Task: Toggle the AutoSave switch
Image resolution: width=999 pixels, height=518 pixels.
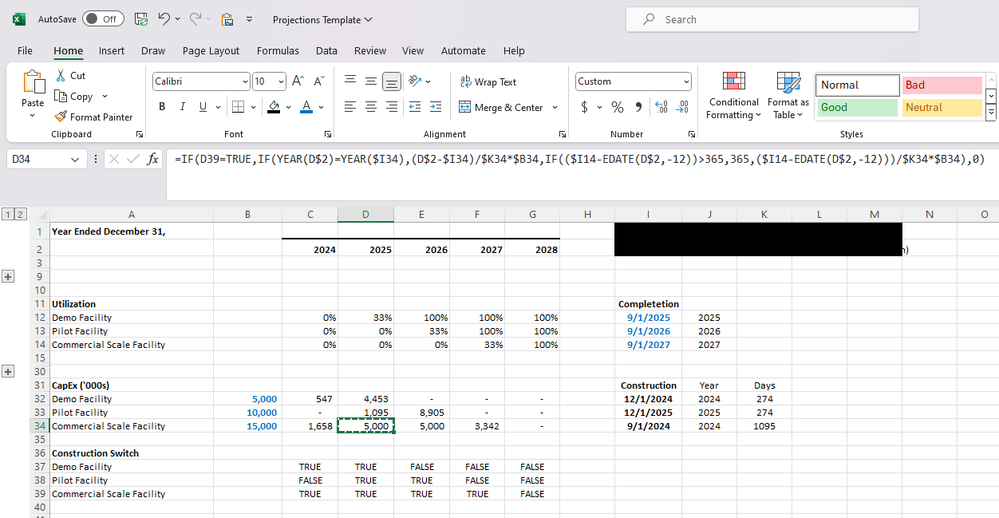Action: click(102, 19)
